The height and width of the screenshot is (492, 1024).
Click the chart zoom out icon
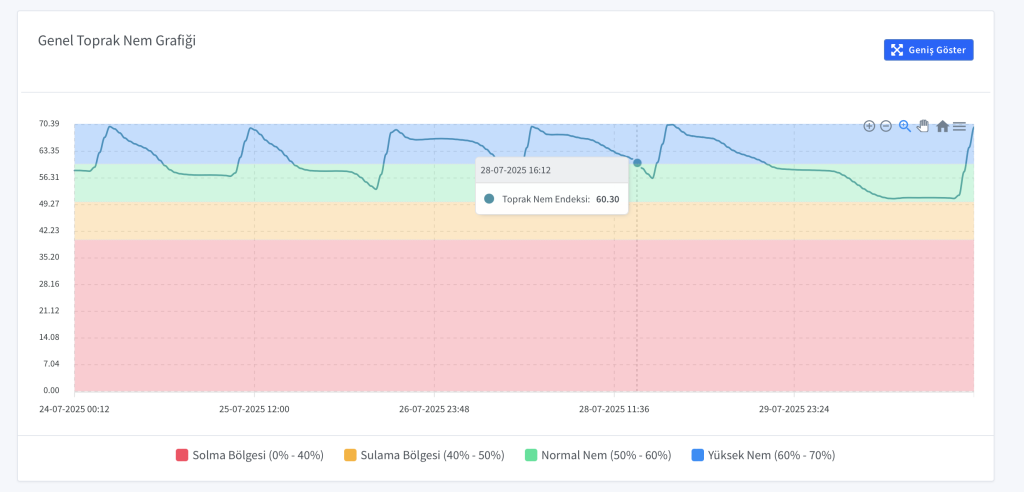886,126
